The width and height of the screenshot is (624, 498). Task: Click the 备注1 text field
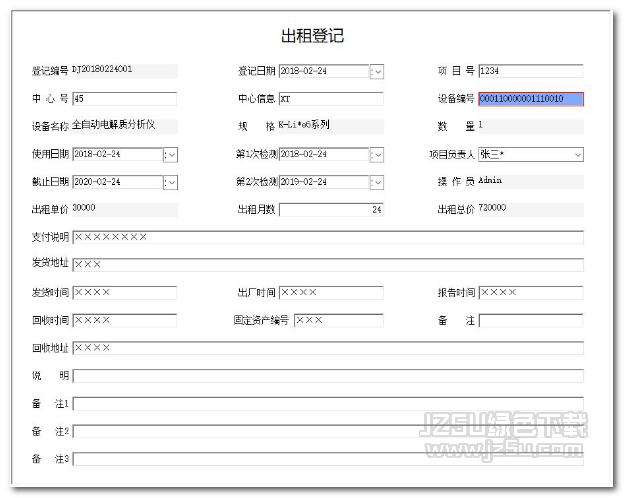click(x=328, y=404)
